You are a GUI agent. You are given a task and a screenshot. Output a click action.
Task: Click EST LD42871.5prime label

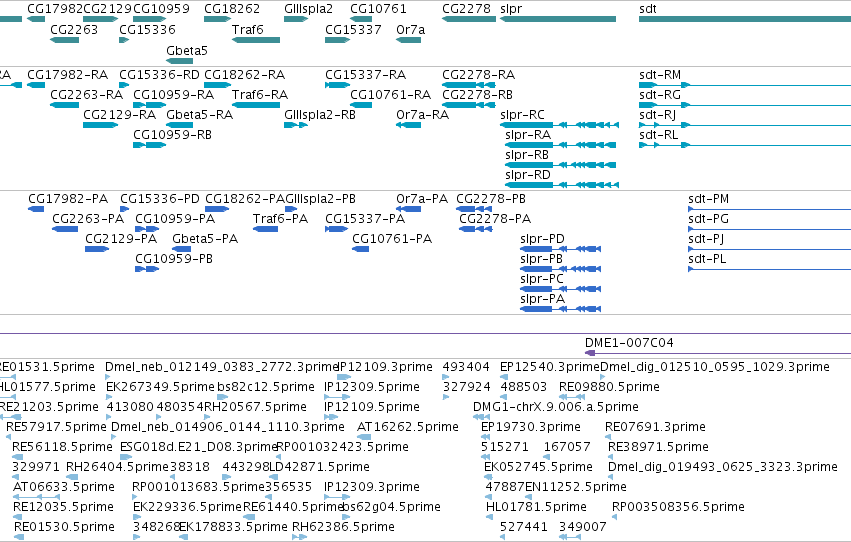pos(319,467)
